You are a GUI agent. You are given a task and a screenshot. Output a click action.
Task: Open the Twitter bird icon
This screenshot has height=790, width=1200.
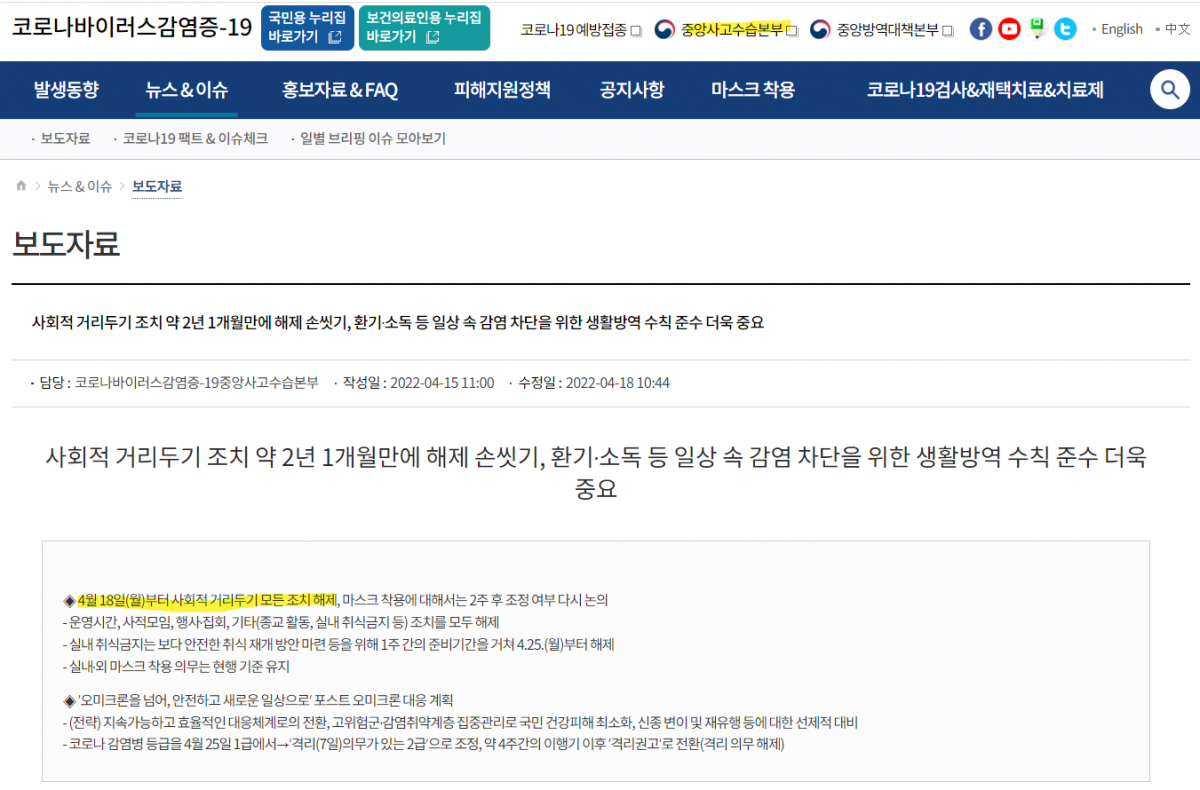pyautogui.click(x=1066, y=29)
